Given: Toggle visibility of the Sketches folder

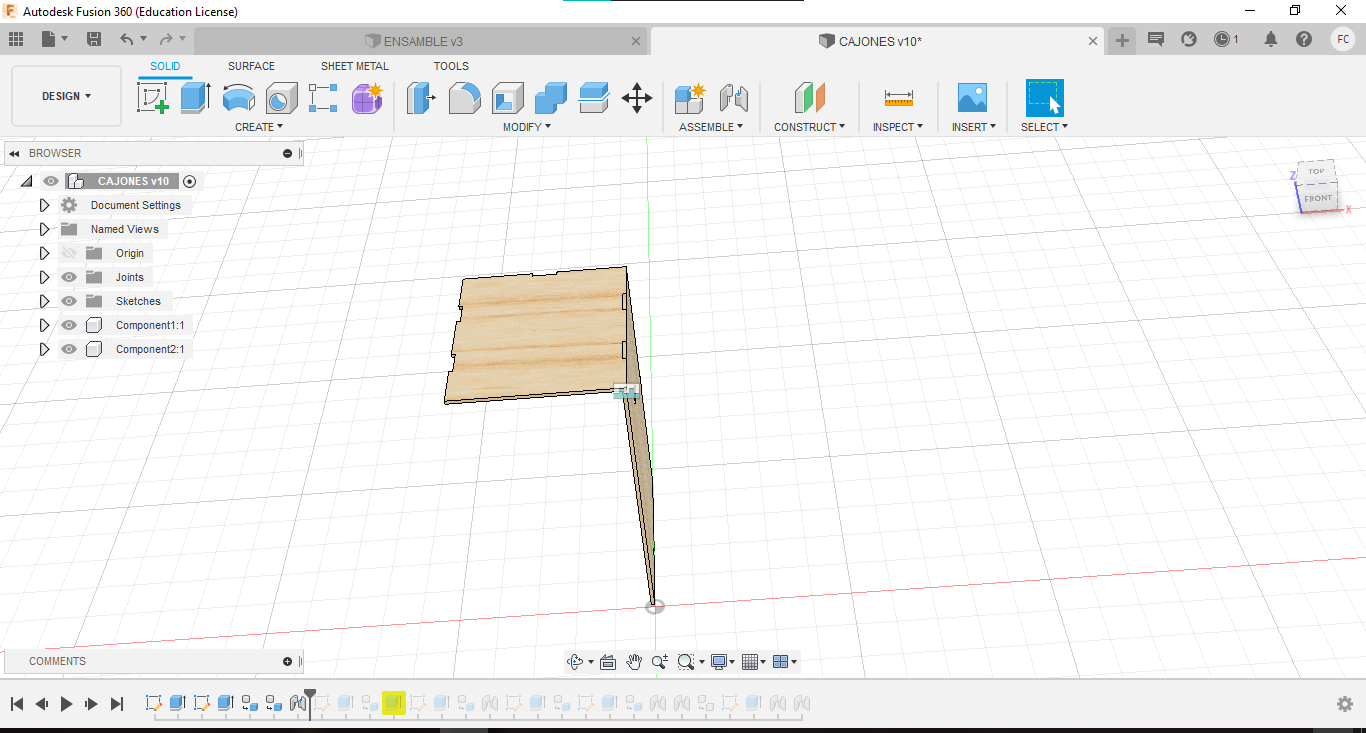Looking at the screenshot, I should pyautogui.click(x=69, y=301).
